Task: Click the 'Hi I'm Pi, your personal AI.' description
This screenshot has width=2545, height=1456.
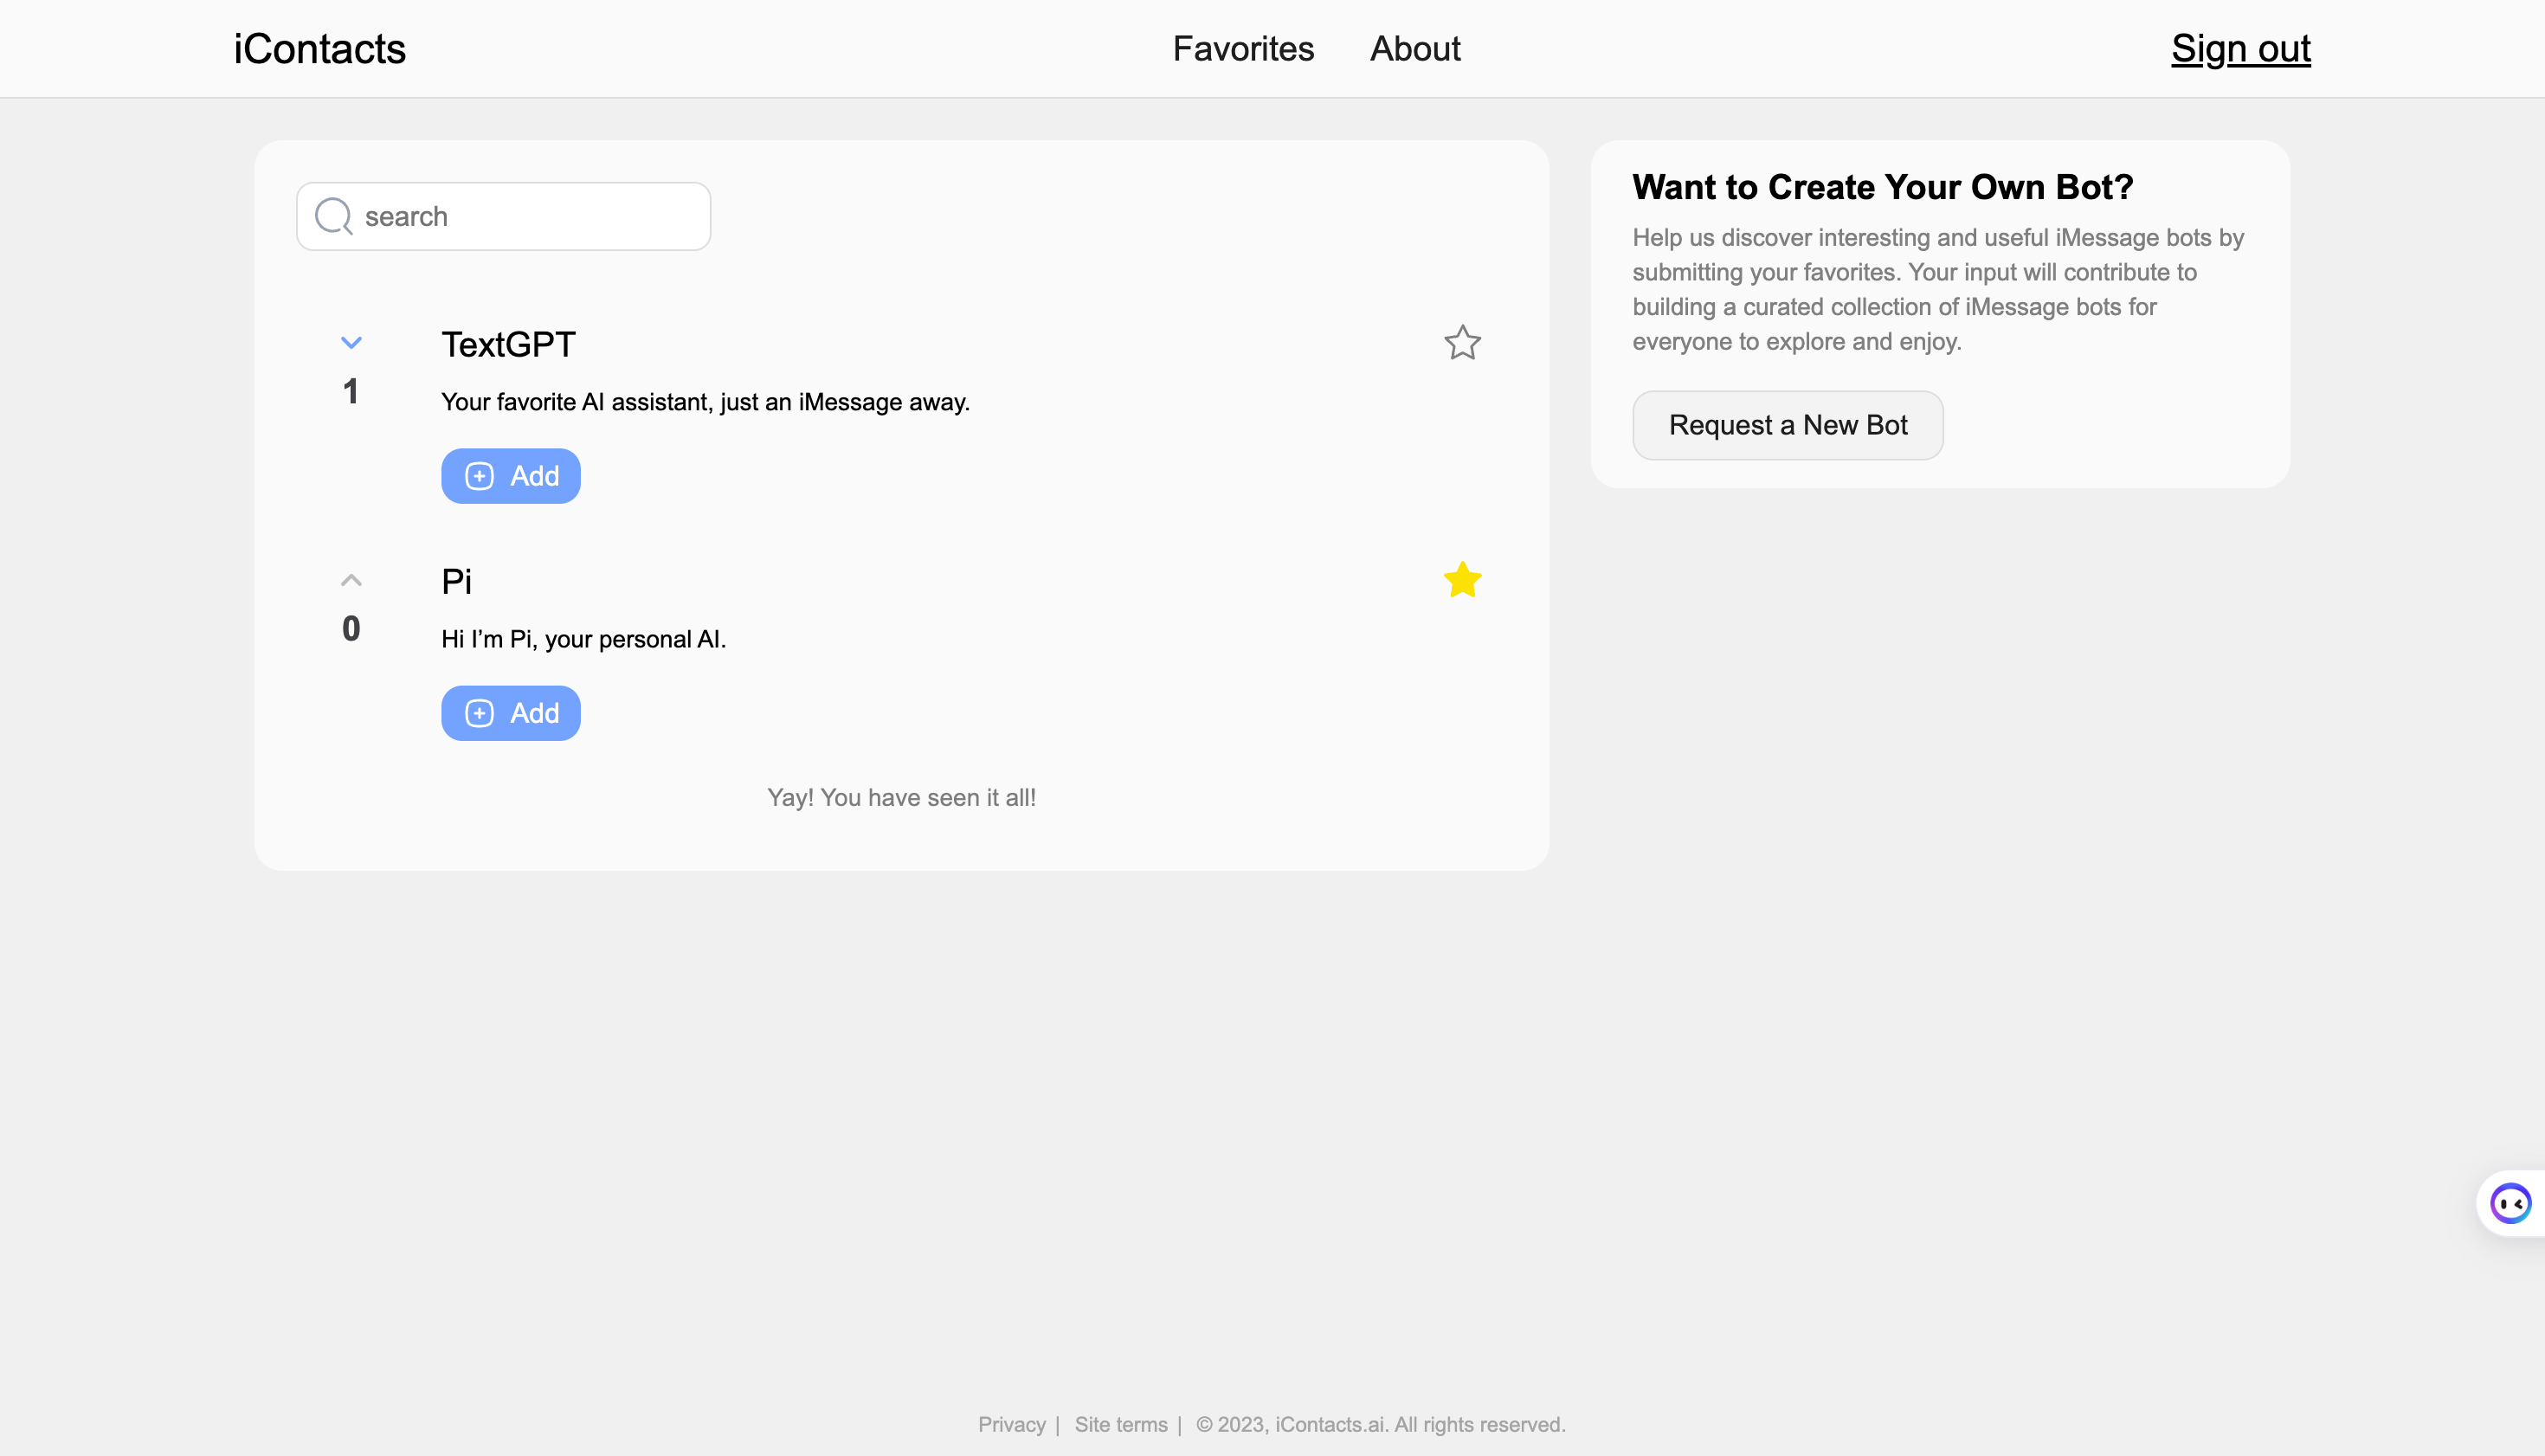Action: tap(584, 639)
